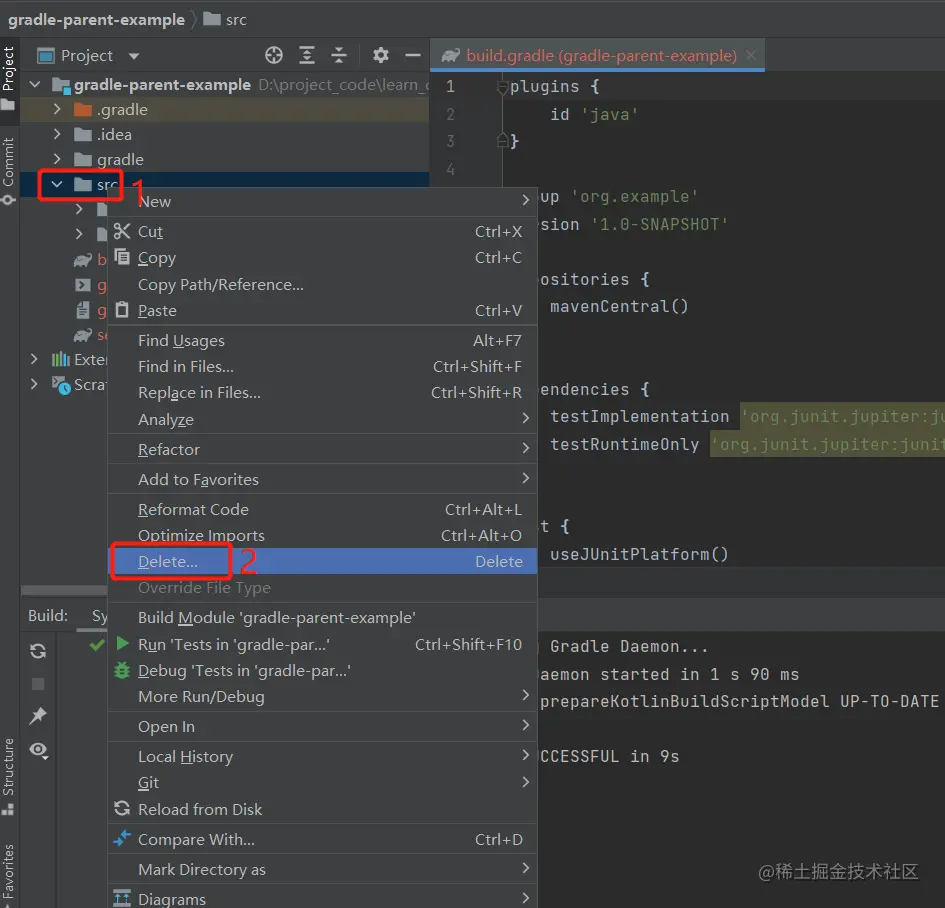Screen dimensions: 945x908
Task: Open the Commit tool window tab
Action: (8, 171)
